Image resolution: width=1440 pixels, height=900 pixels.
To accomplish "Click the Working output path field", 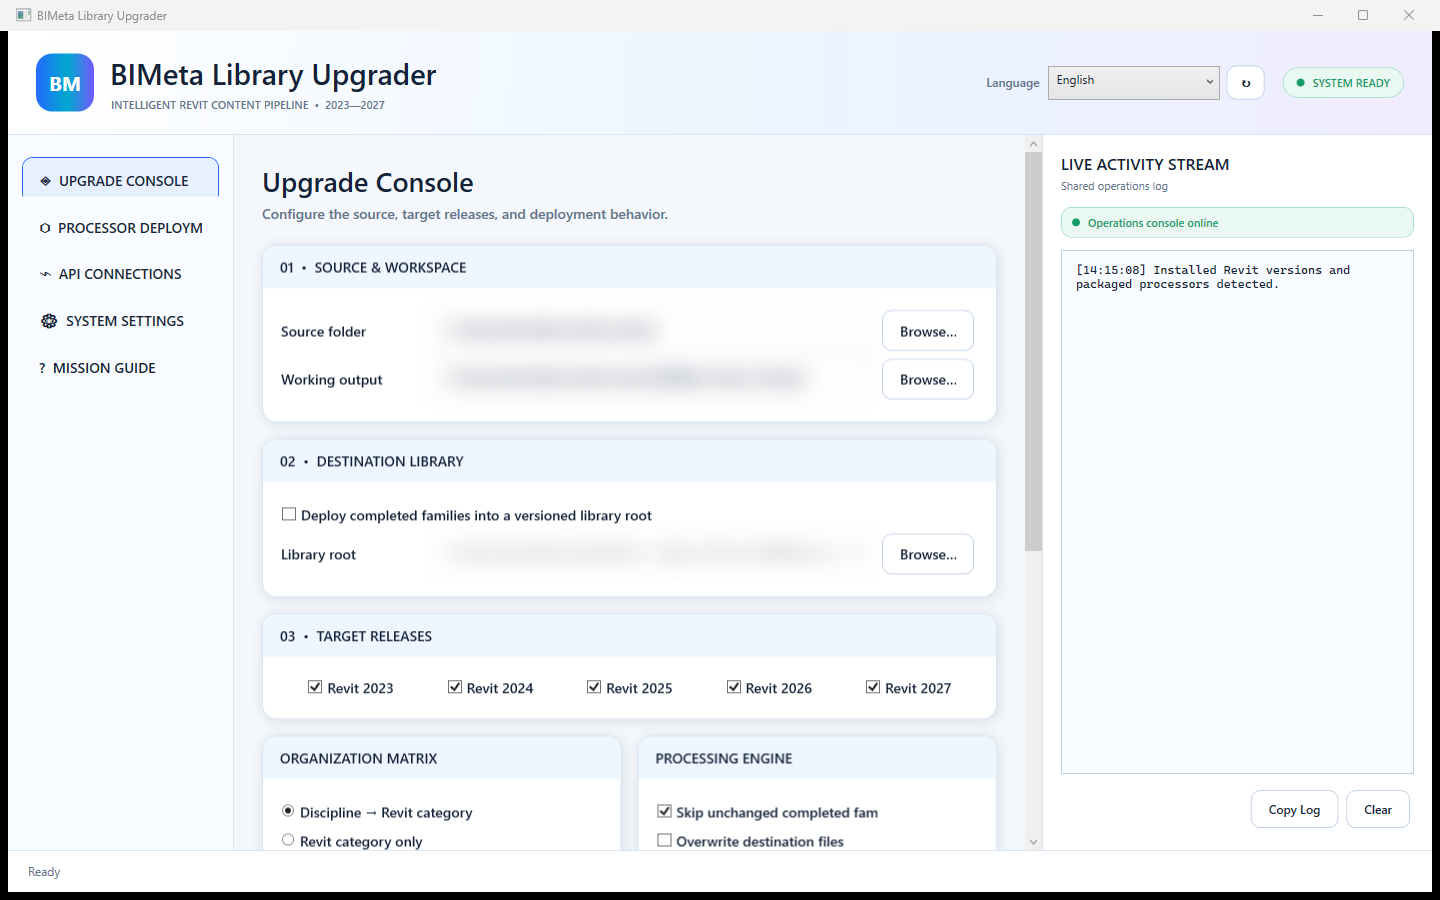I will [x=656, y=378].
